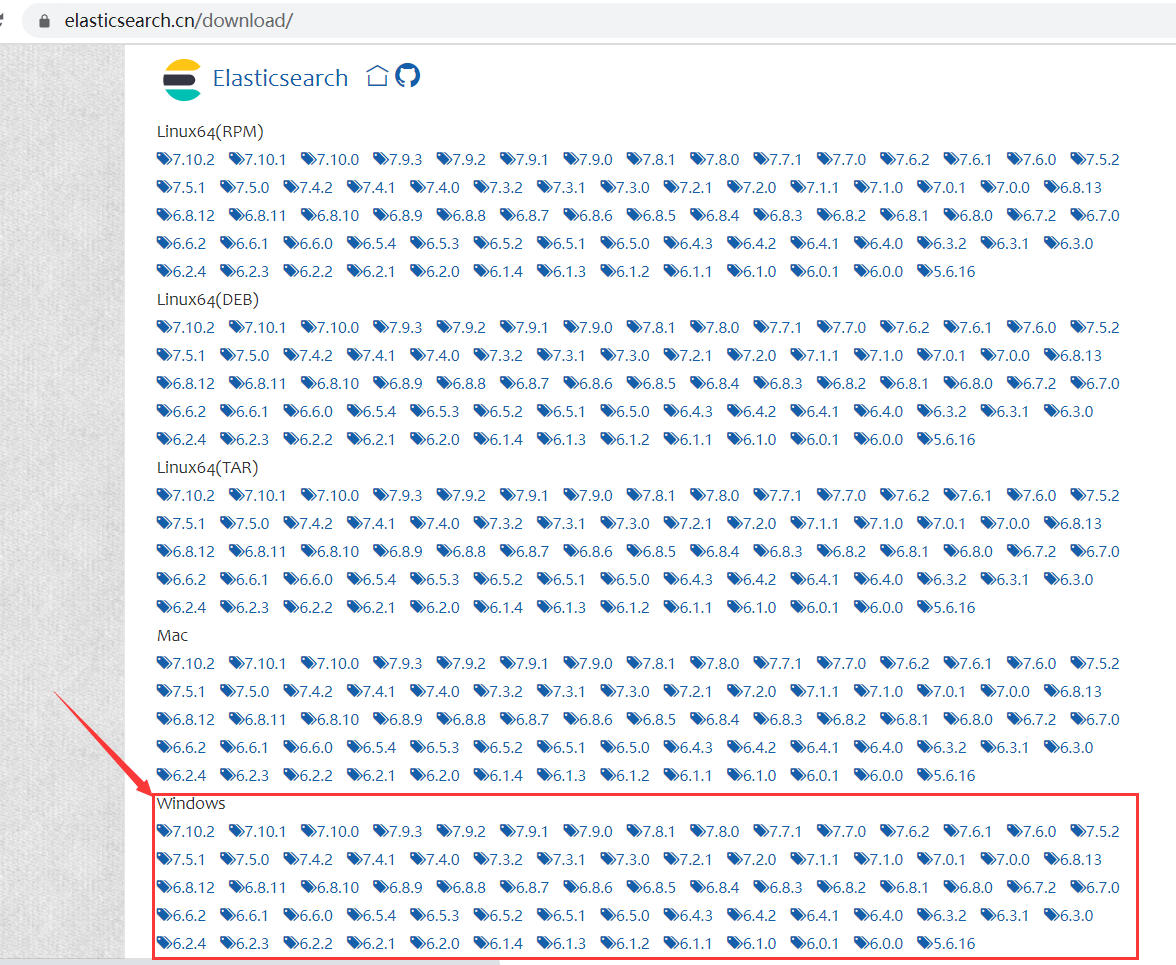Download Mac version 6.8.7
Image resolution: width=1176 pixels, height=965 pixels.
tap(524, 720)
